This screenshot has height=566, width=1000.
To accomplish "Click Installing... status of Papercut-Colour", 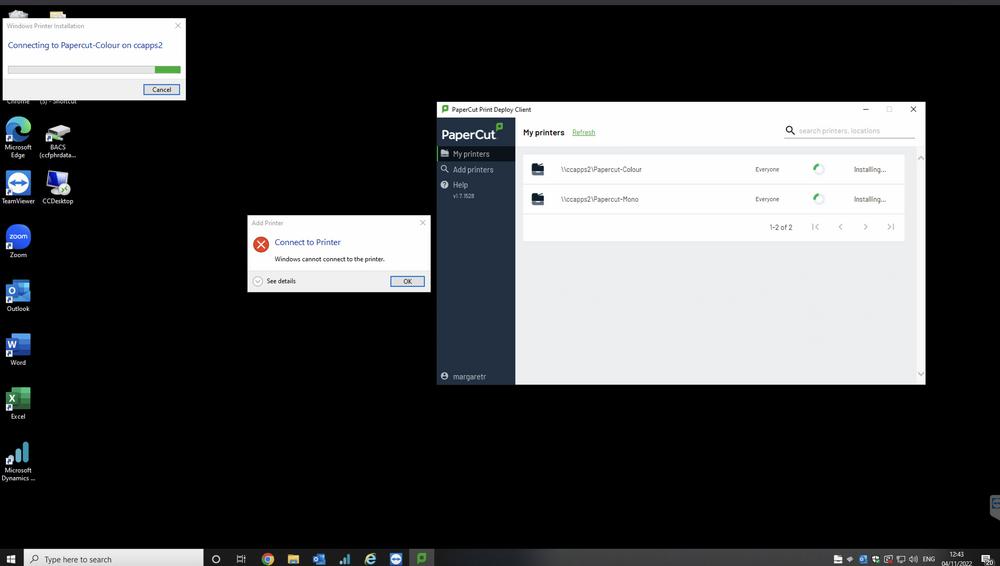I will pos(870,170).
